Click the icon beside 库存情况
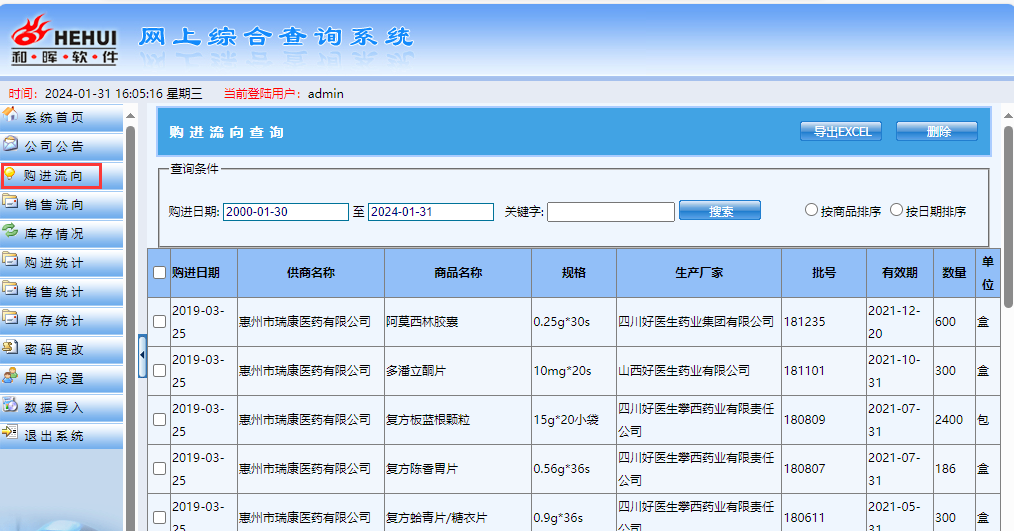The width and height of the screenshot is (1014, 531). click(11, 232)
